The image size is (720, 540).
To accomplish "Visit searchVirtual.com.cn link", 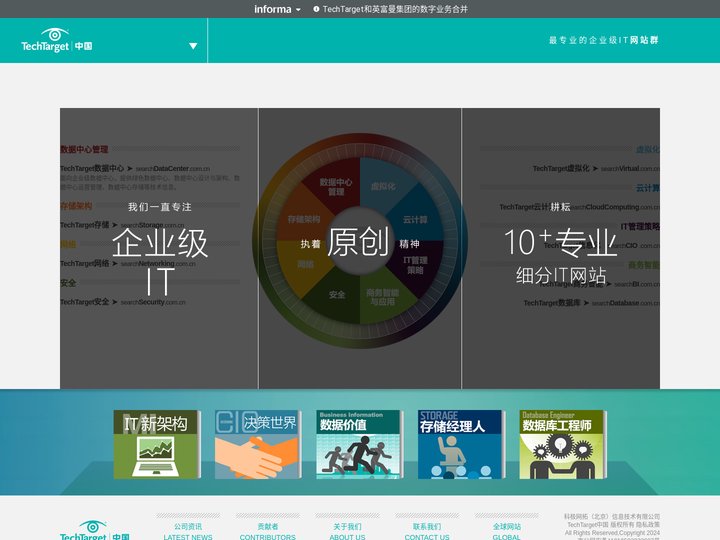I will (x=630, y=169).
